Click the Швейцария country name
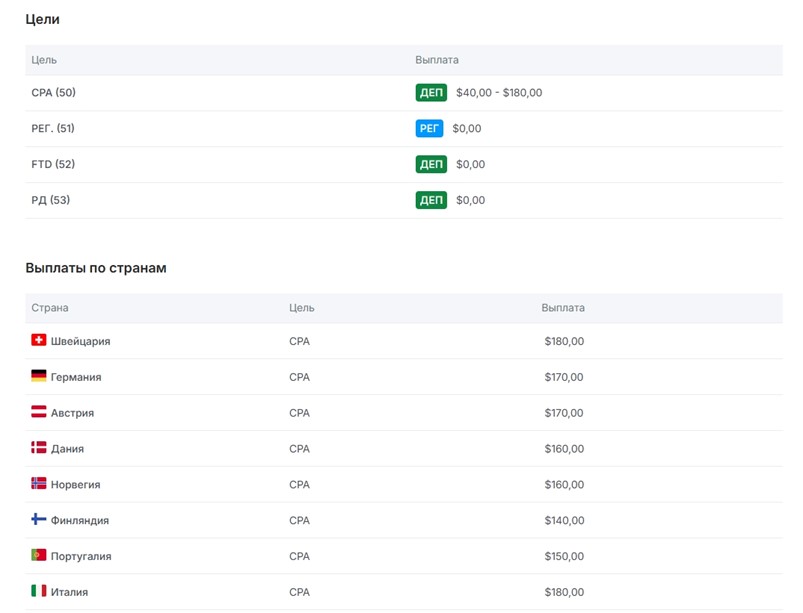This screenshot has height=613, width=803. [80, 341]
